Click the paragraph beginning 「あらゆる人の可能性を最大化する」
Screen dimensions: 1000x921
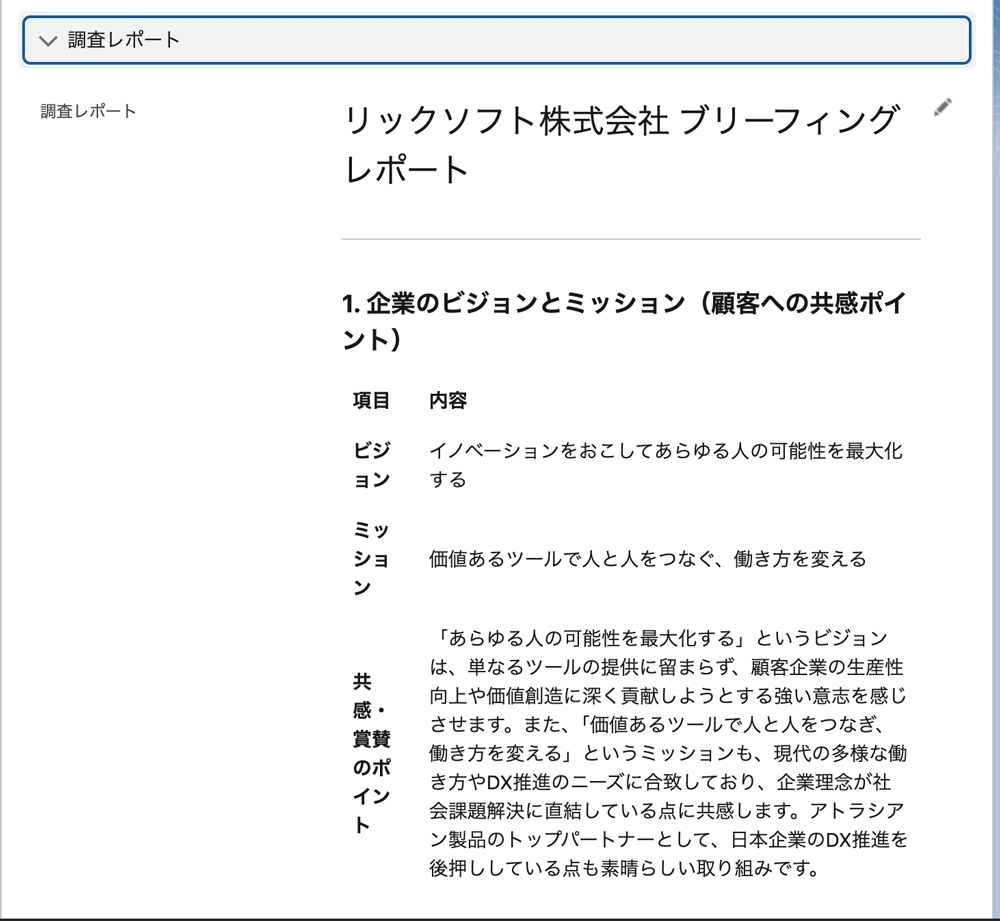point(668,753)
